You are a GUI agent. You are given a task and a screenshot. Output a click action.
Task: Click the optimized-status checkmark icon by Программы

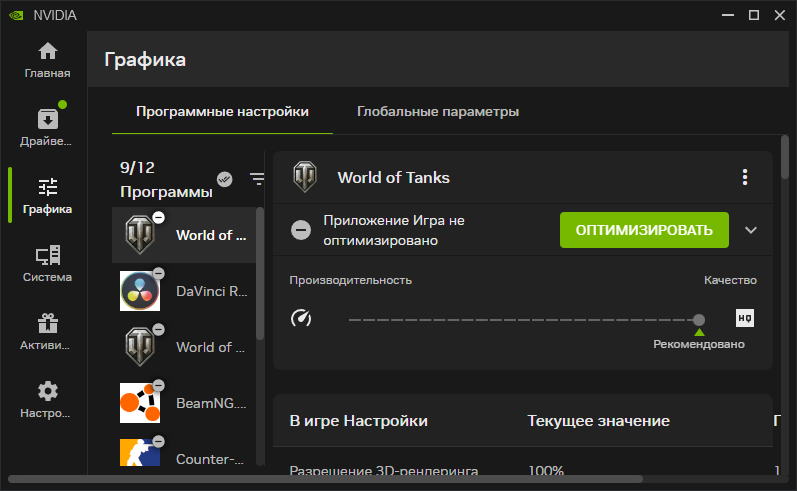pos(225,179)
